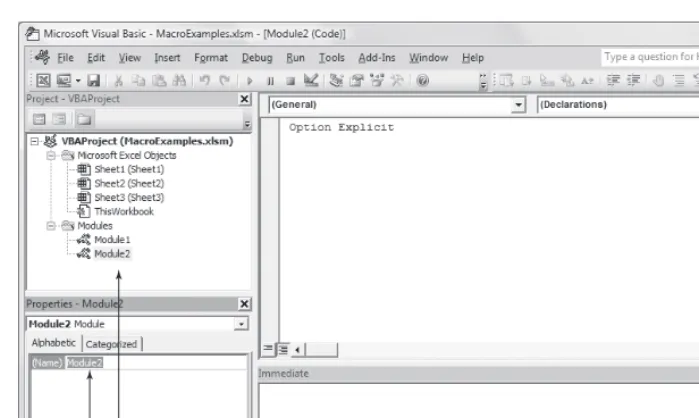The height and width of the screenshot is (418, 699).
Task: Open the Module2 Module object dropdown
Action: point(241,324)
